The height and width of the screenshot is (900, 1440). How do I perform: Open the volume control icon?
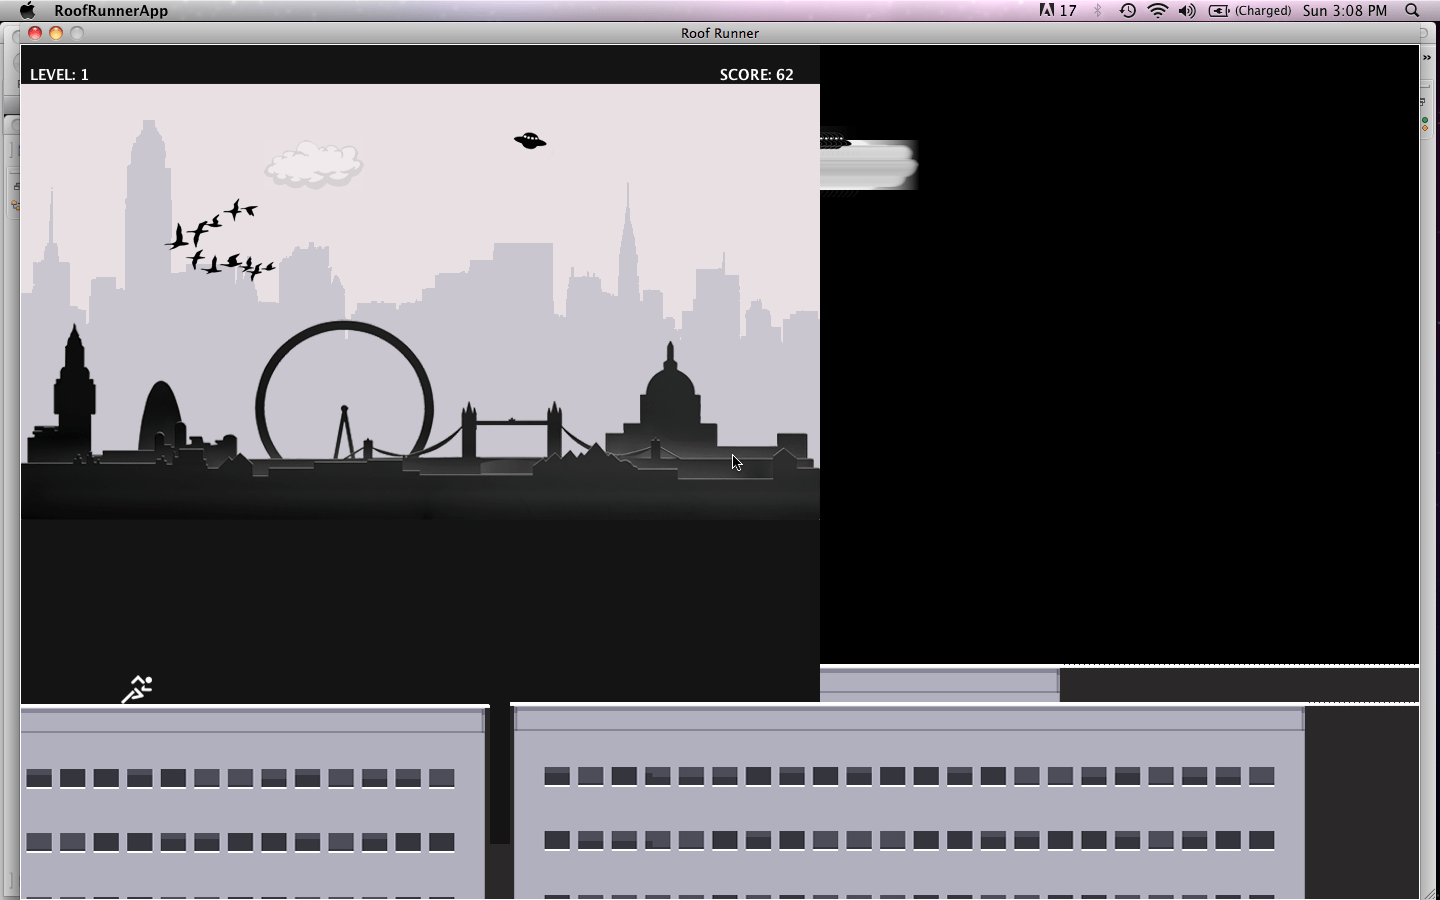click(1187, 10)
